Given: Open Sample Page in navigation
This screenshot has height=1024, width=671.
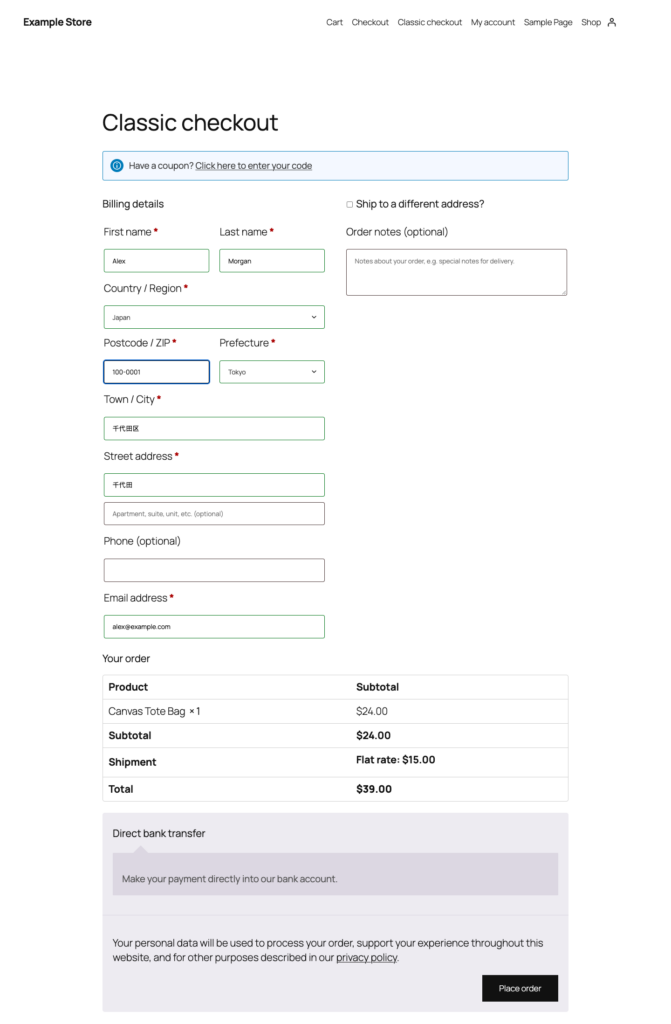Looking at the screenshot, I should pyautogui.click(x=548, y=22).
